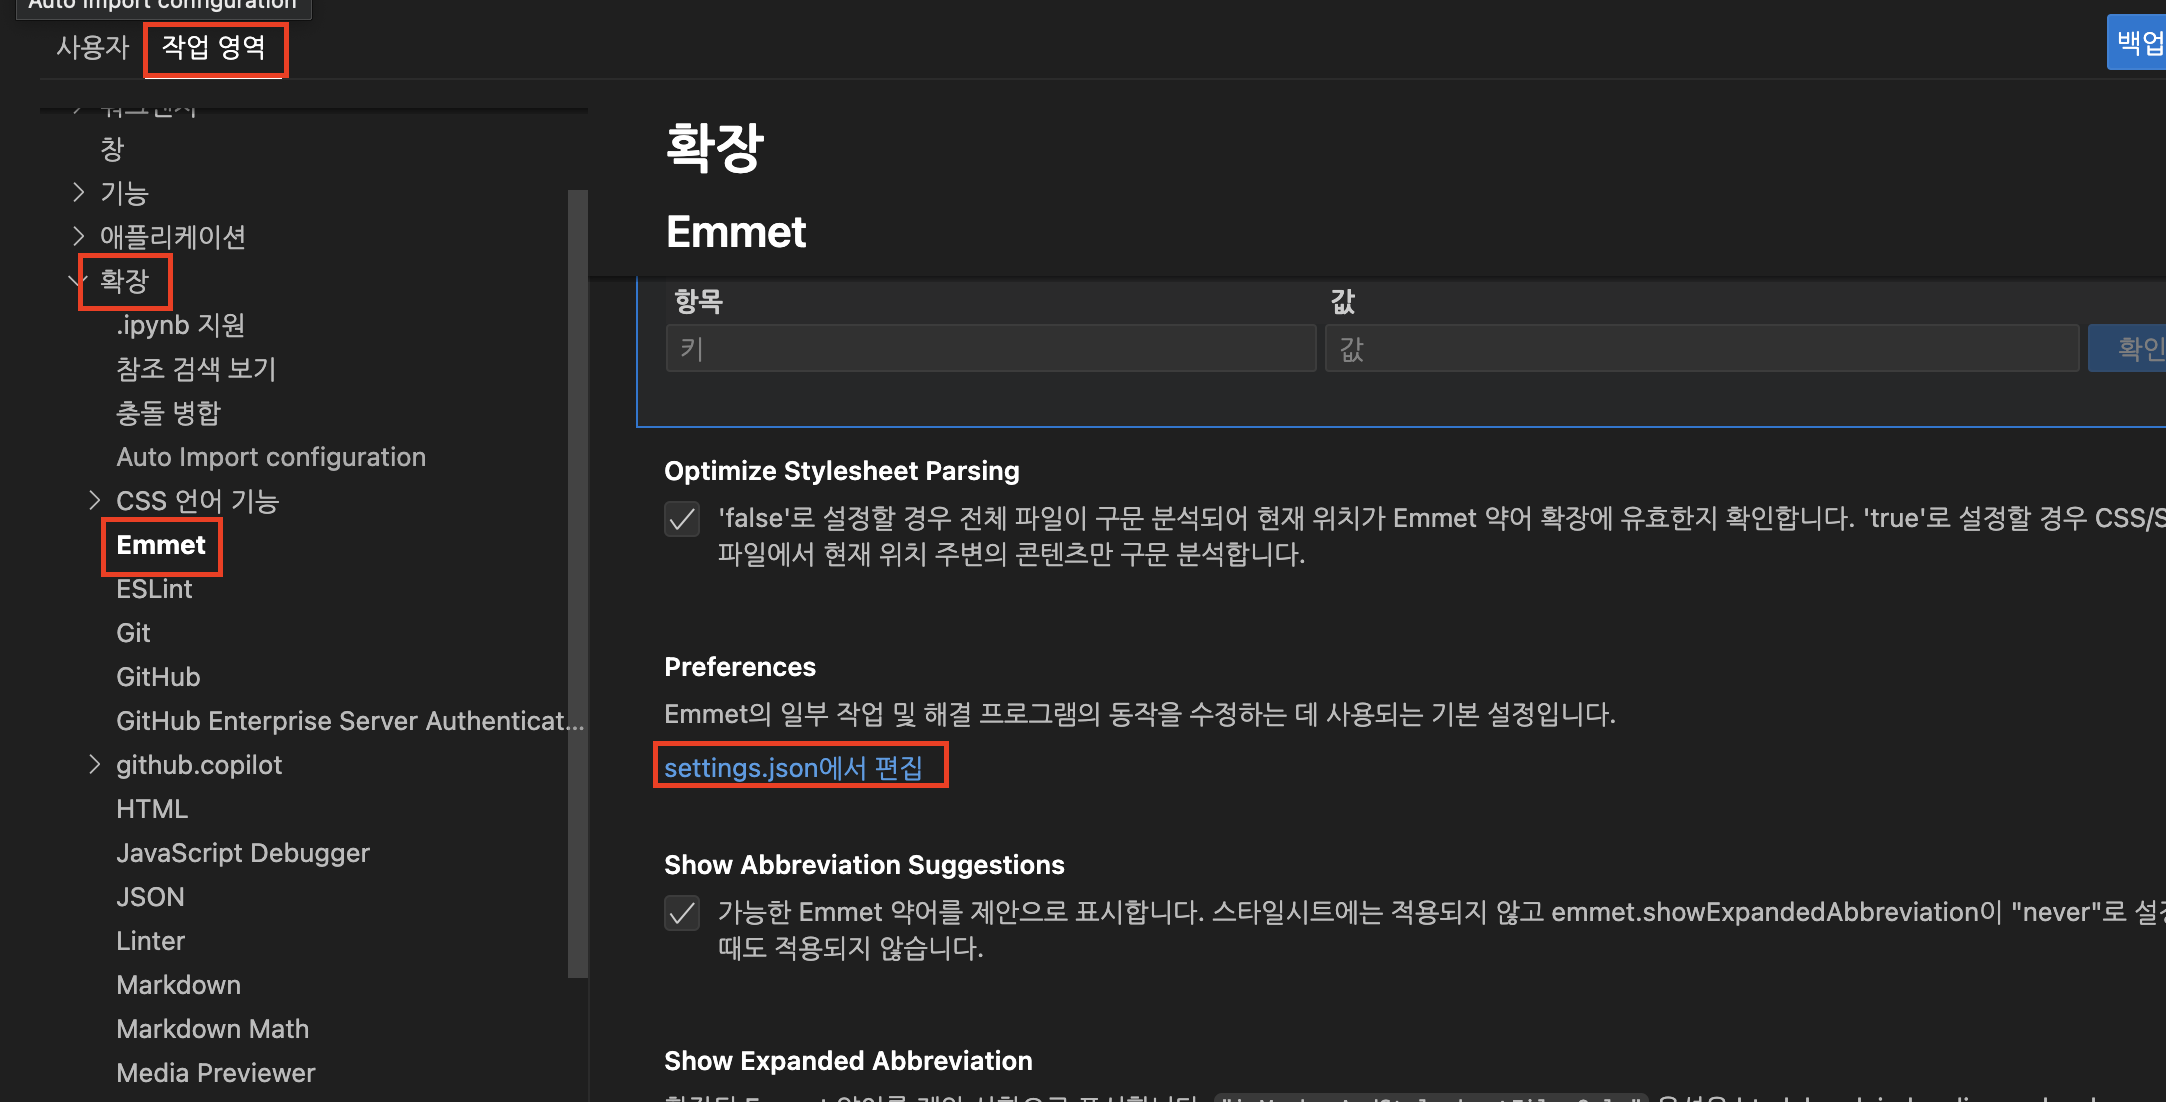Select Auto Import configuration item
2166x1102 pixels.
coord(271,457)
